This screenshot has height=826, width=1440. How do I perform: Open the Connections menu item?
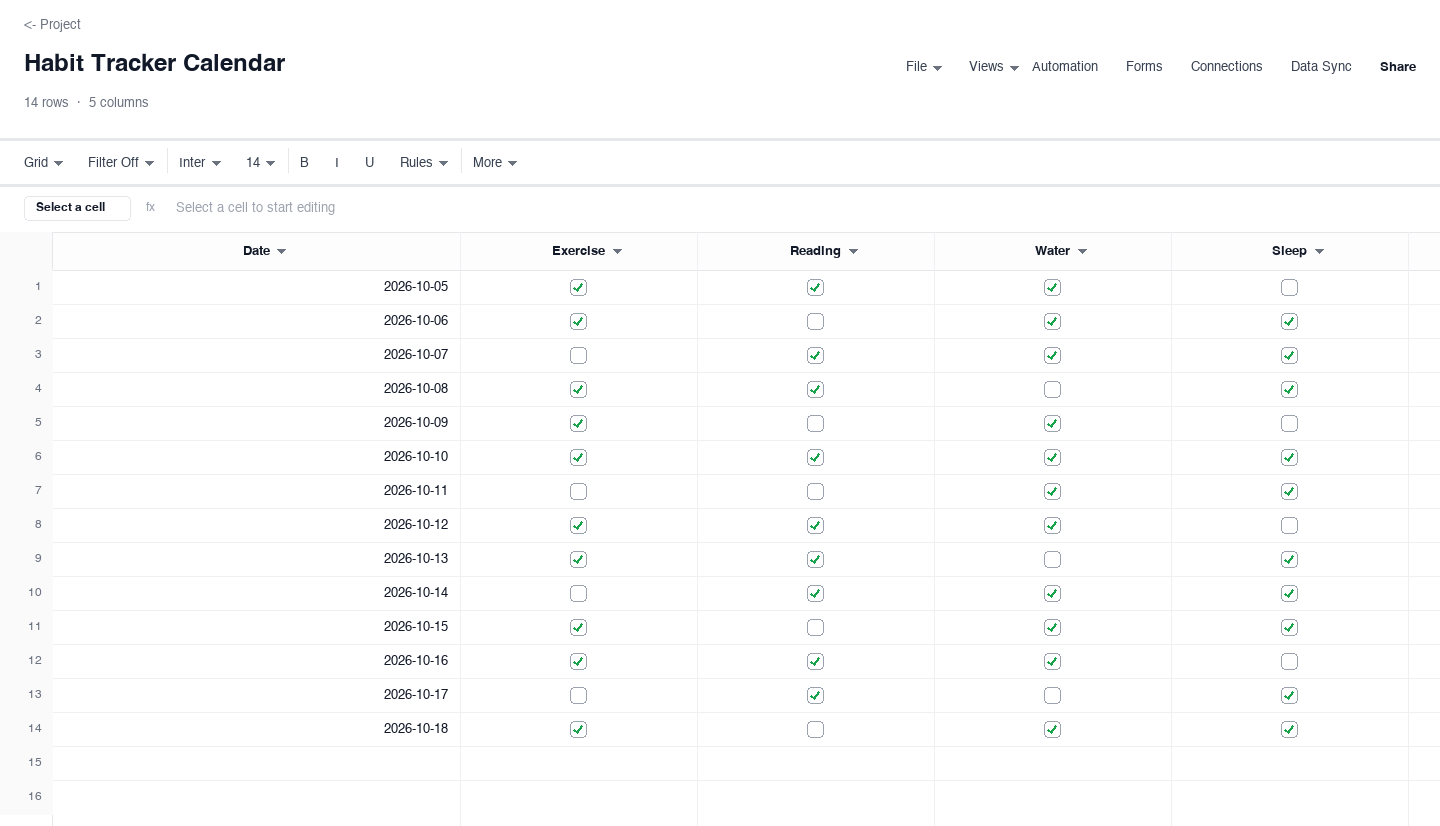point(1226,67)
